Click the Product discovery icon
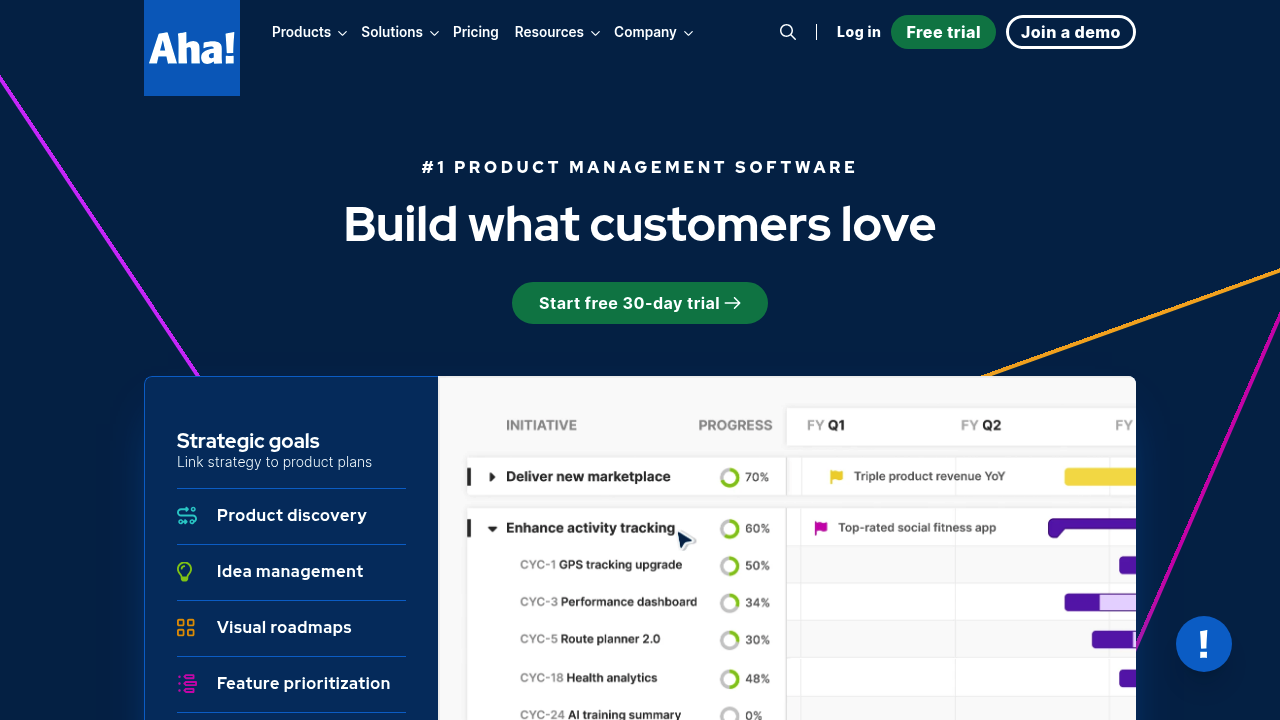This screenshot has width=1280, height=720. coord(187,516)
